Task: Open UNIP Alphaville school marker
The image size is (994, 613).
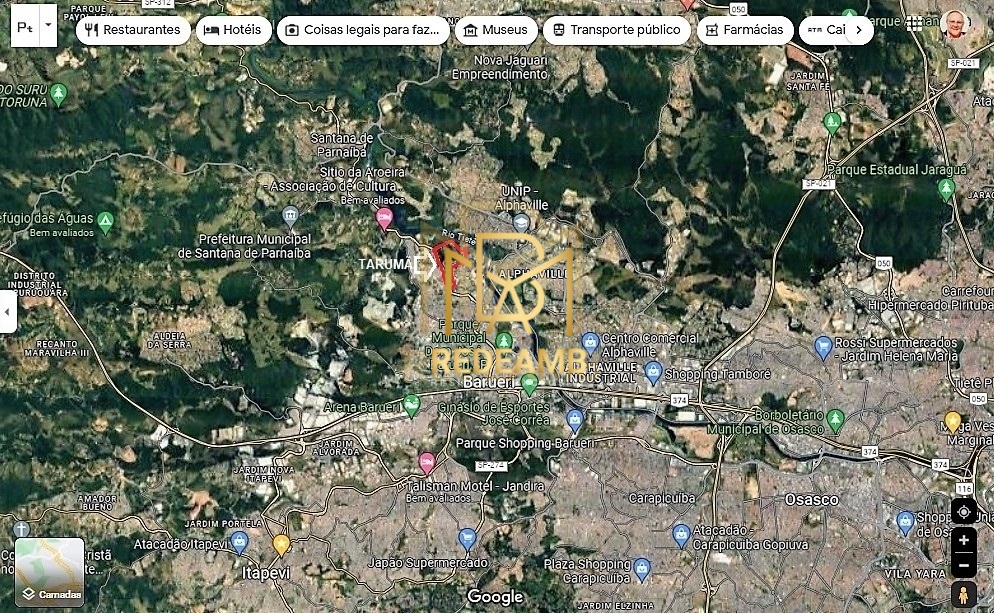Action: [x=521, y=222]
